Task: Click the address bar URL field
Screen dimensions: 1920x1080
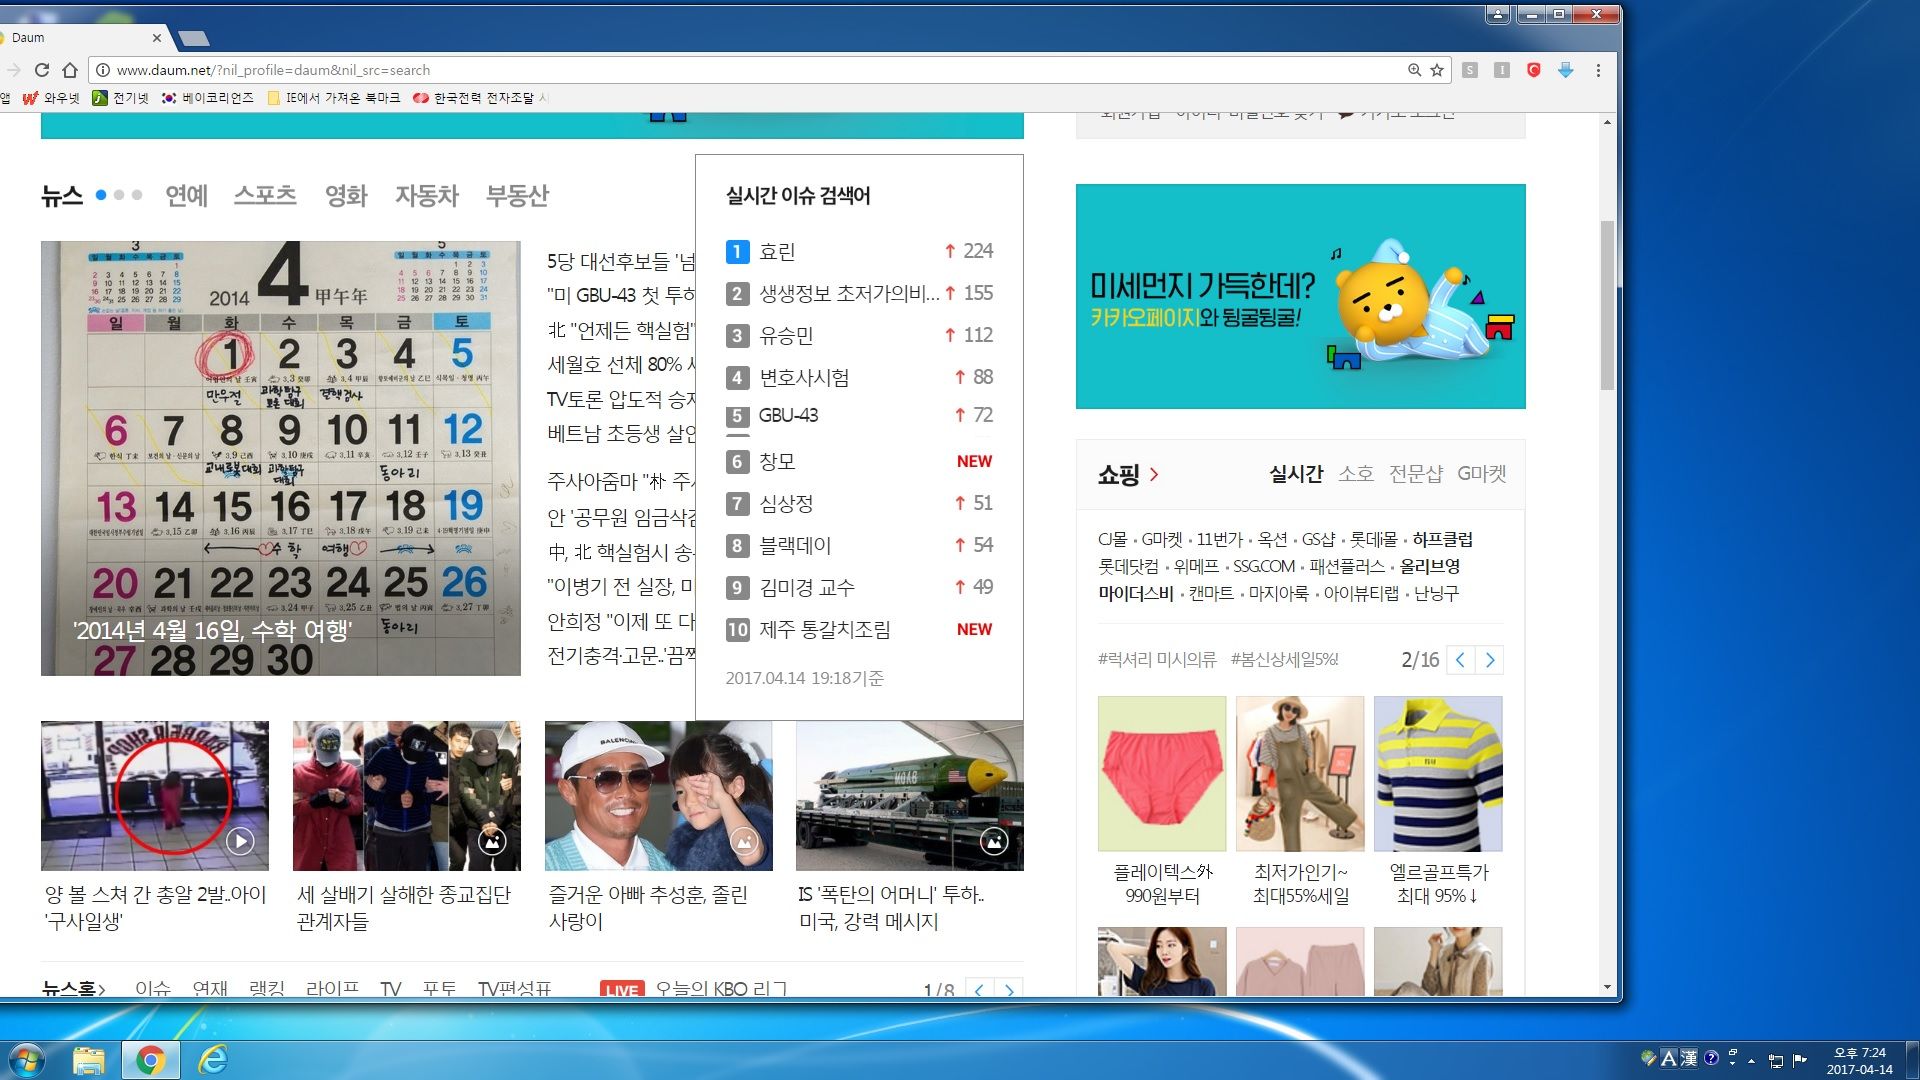Action: 750,70
